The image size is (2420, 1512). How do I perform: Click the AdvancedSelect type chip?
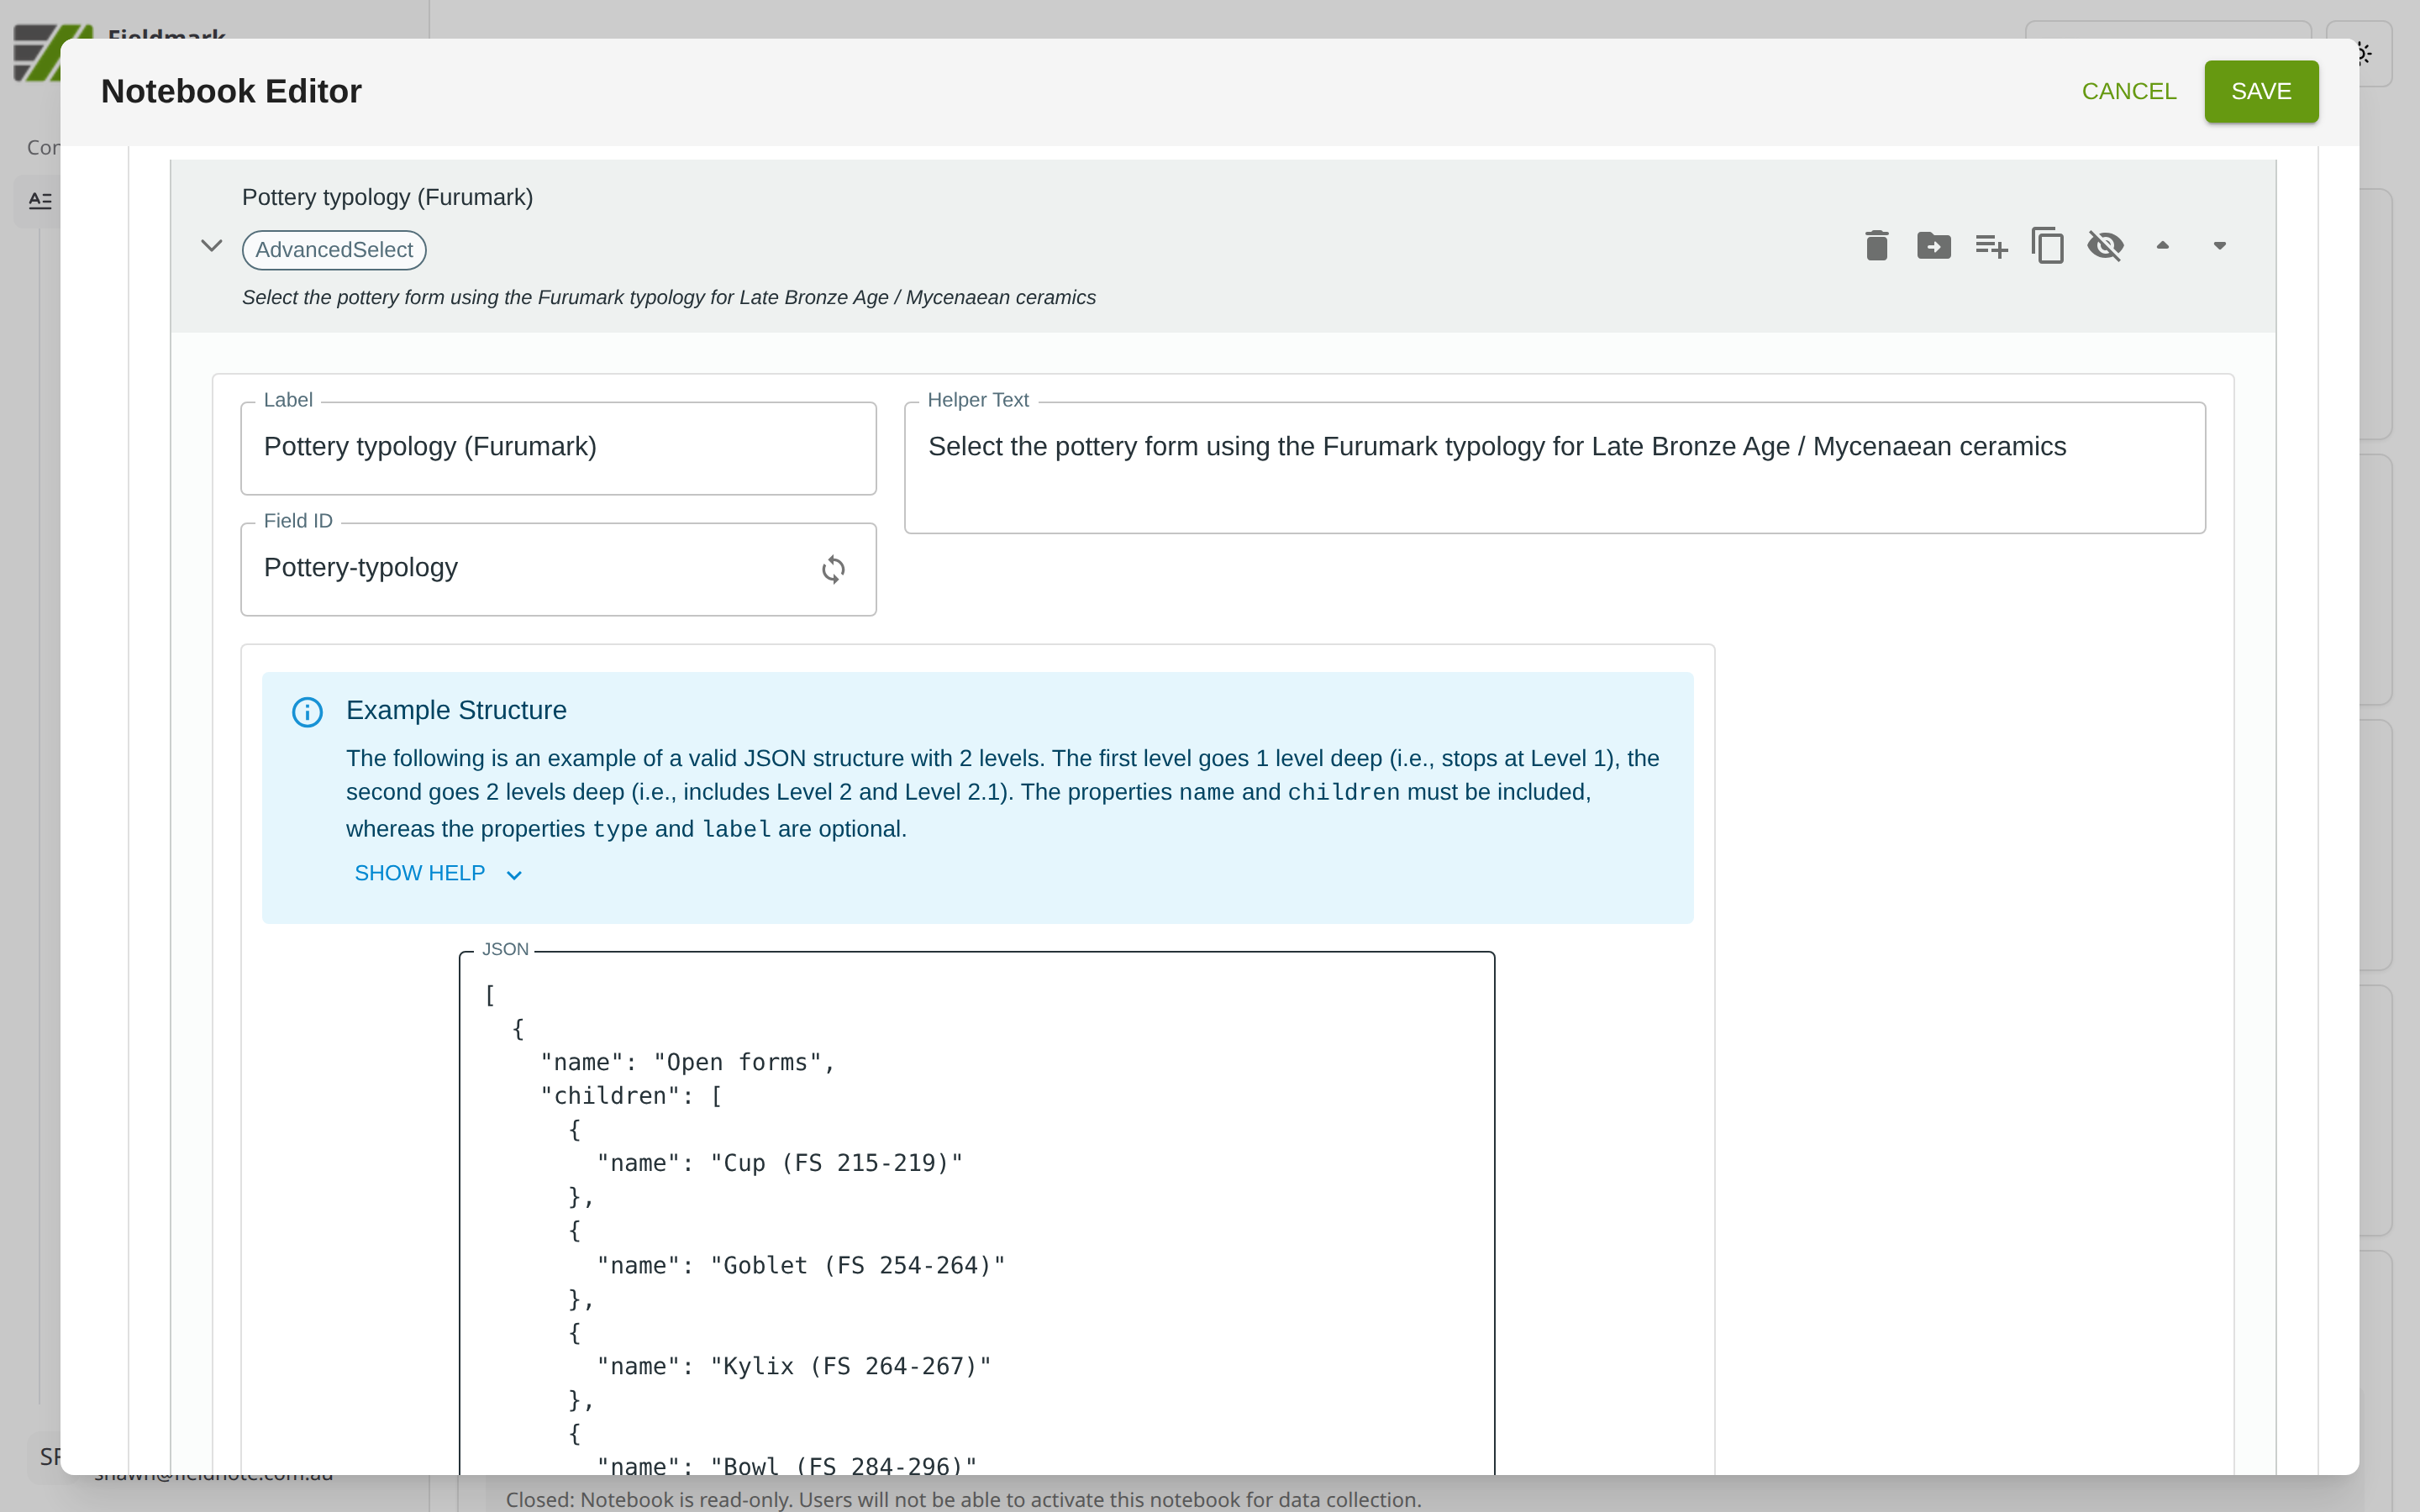pyautogui.click(x=334, y=250)
